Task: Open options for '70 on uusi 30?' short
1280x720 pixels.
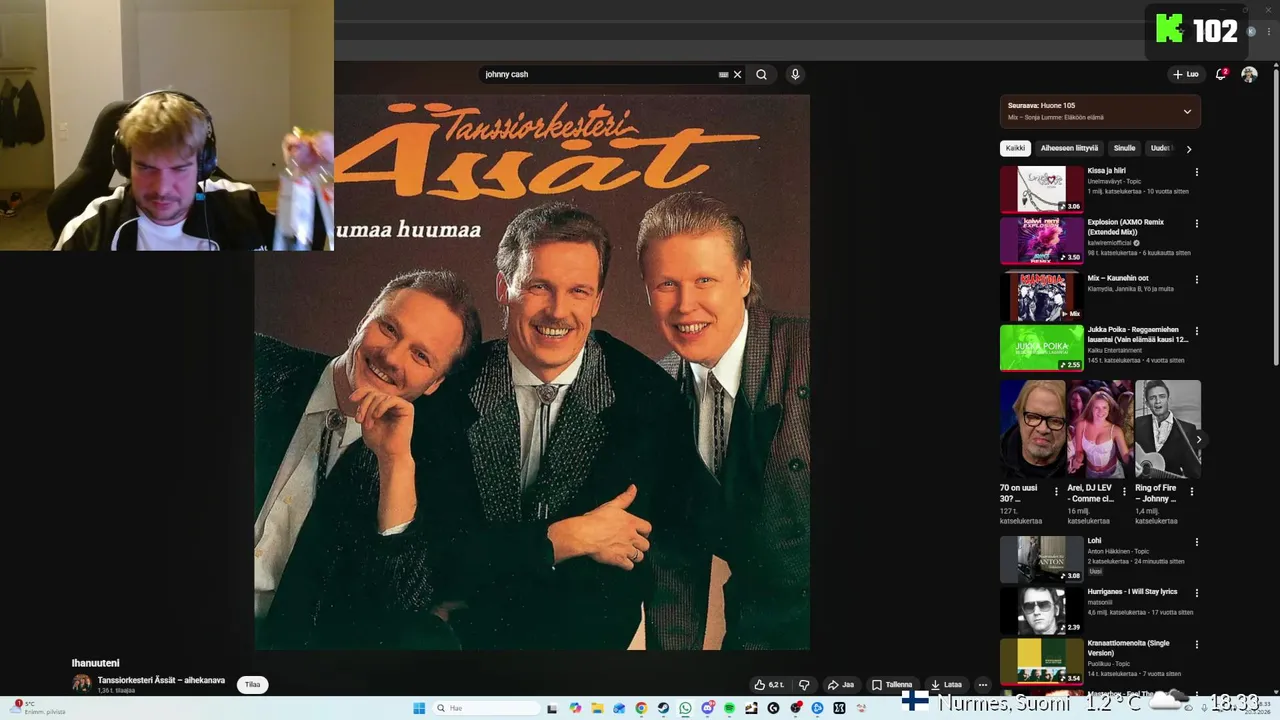Action: click(1056, 491)
